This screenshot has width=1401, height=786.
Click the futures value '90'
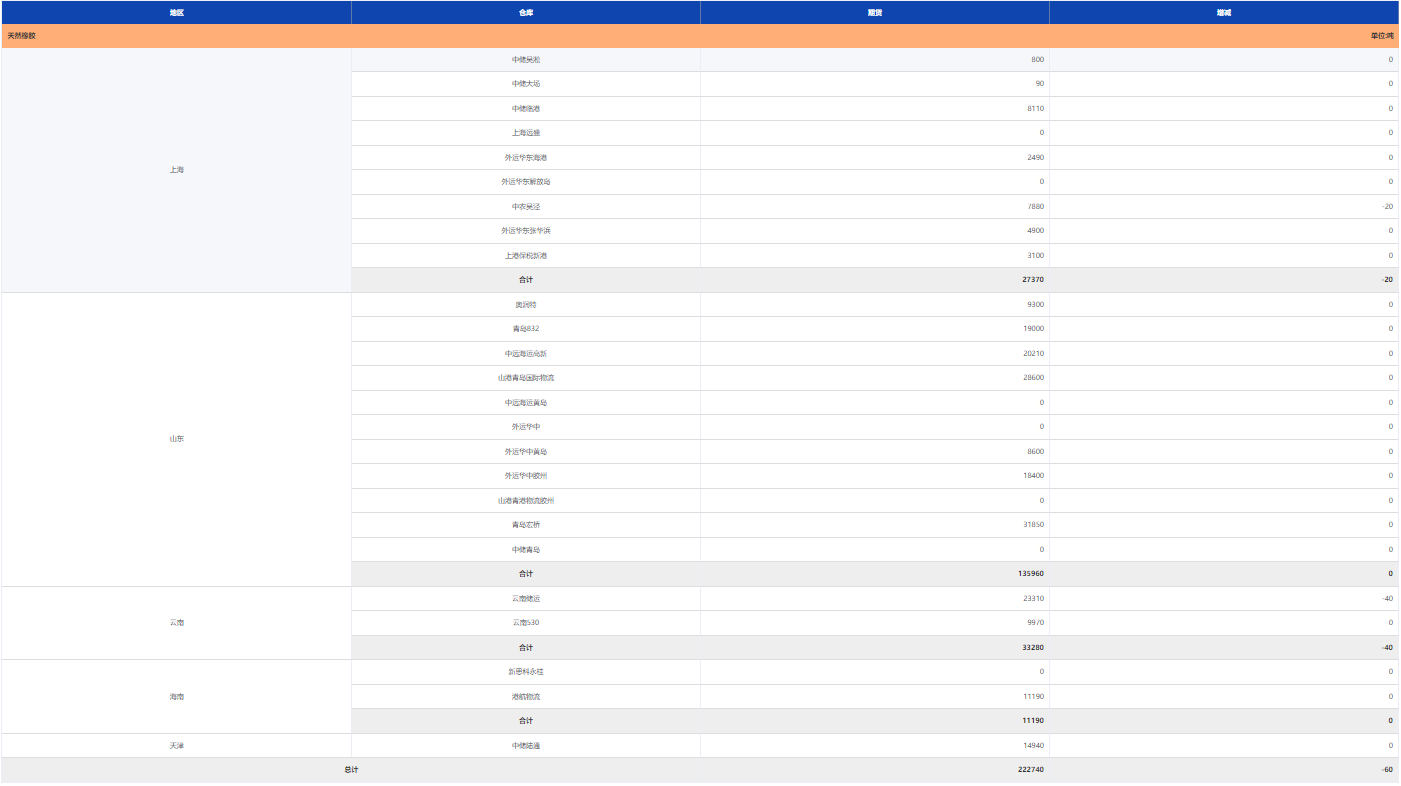(1040, 84)
